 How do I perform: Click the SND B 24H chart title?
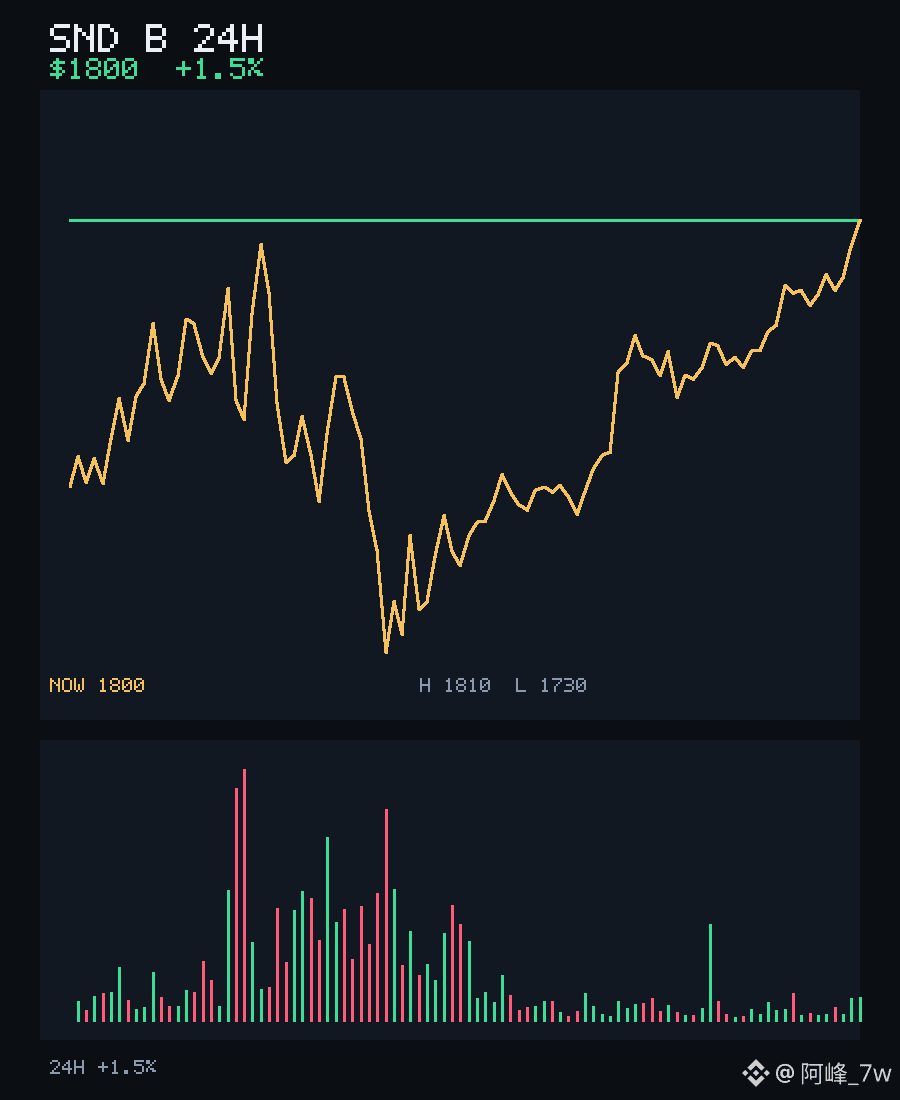click(156, 39)
